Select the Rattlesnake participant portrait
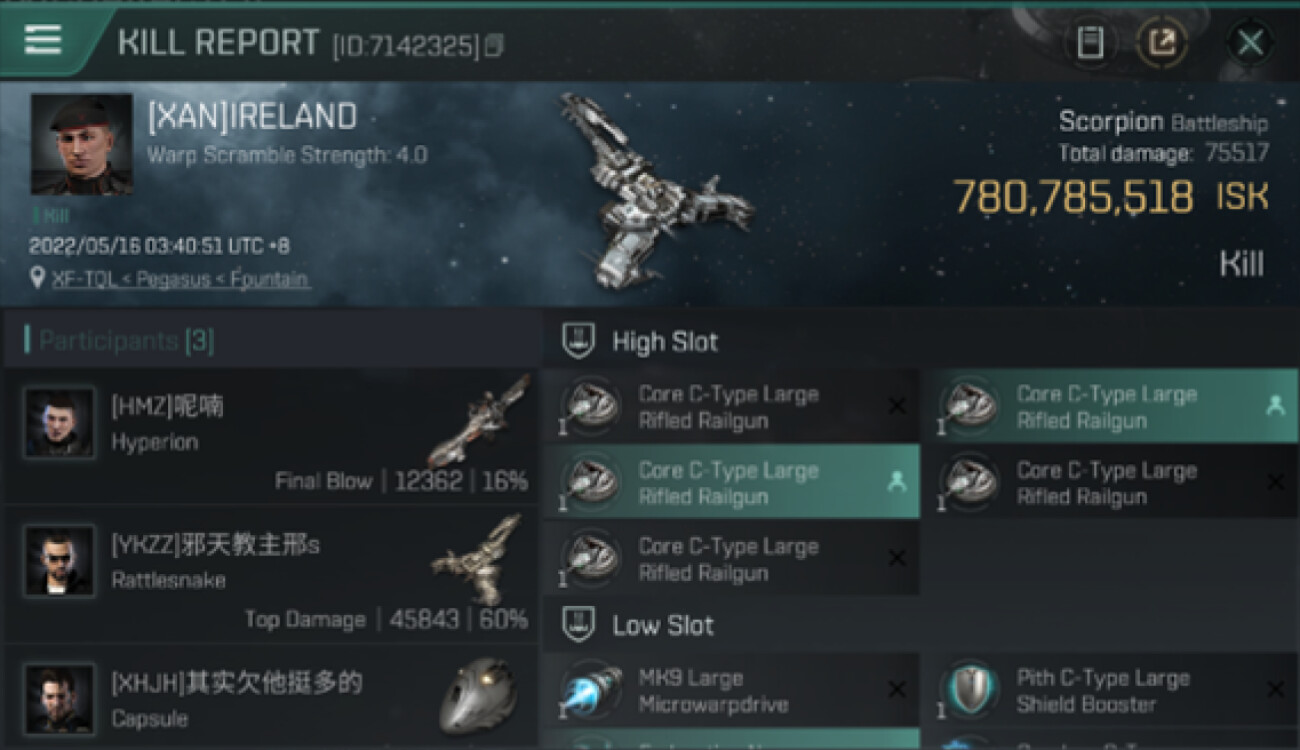The image size is (1300, 750). point(59,561)
